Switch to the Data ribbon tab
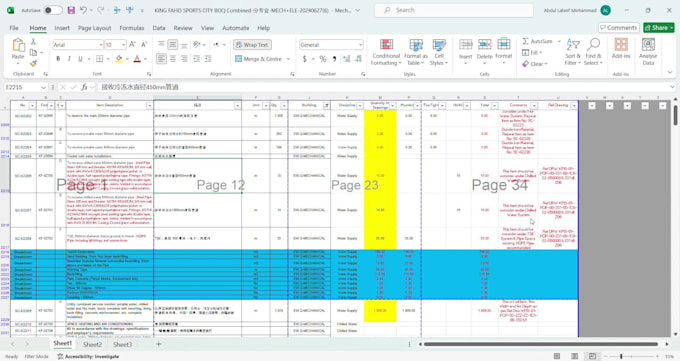The width and height of the screenshot is (680, 361). [x=159, y=28]
